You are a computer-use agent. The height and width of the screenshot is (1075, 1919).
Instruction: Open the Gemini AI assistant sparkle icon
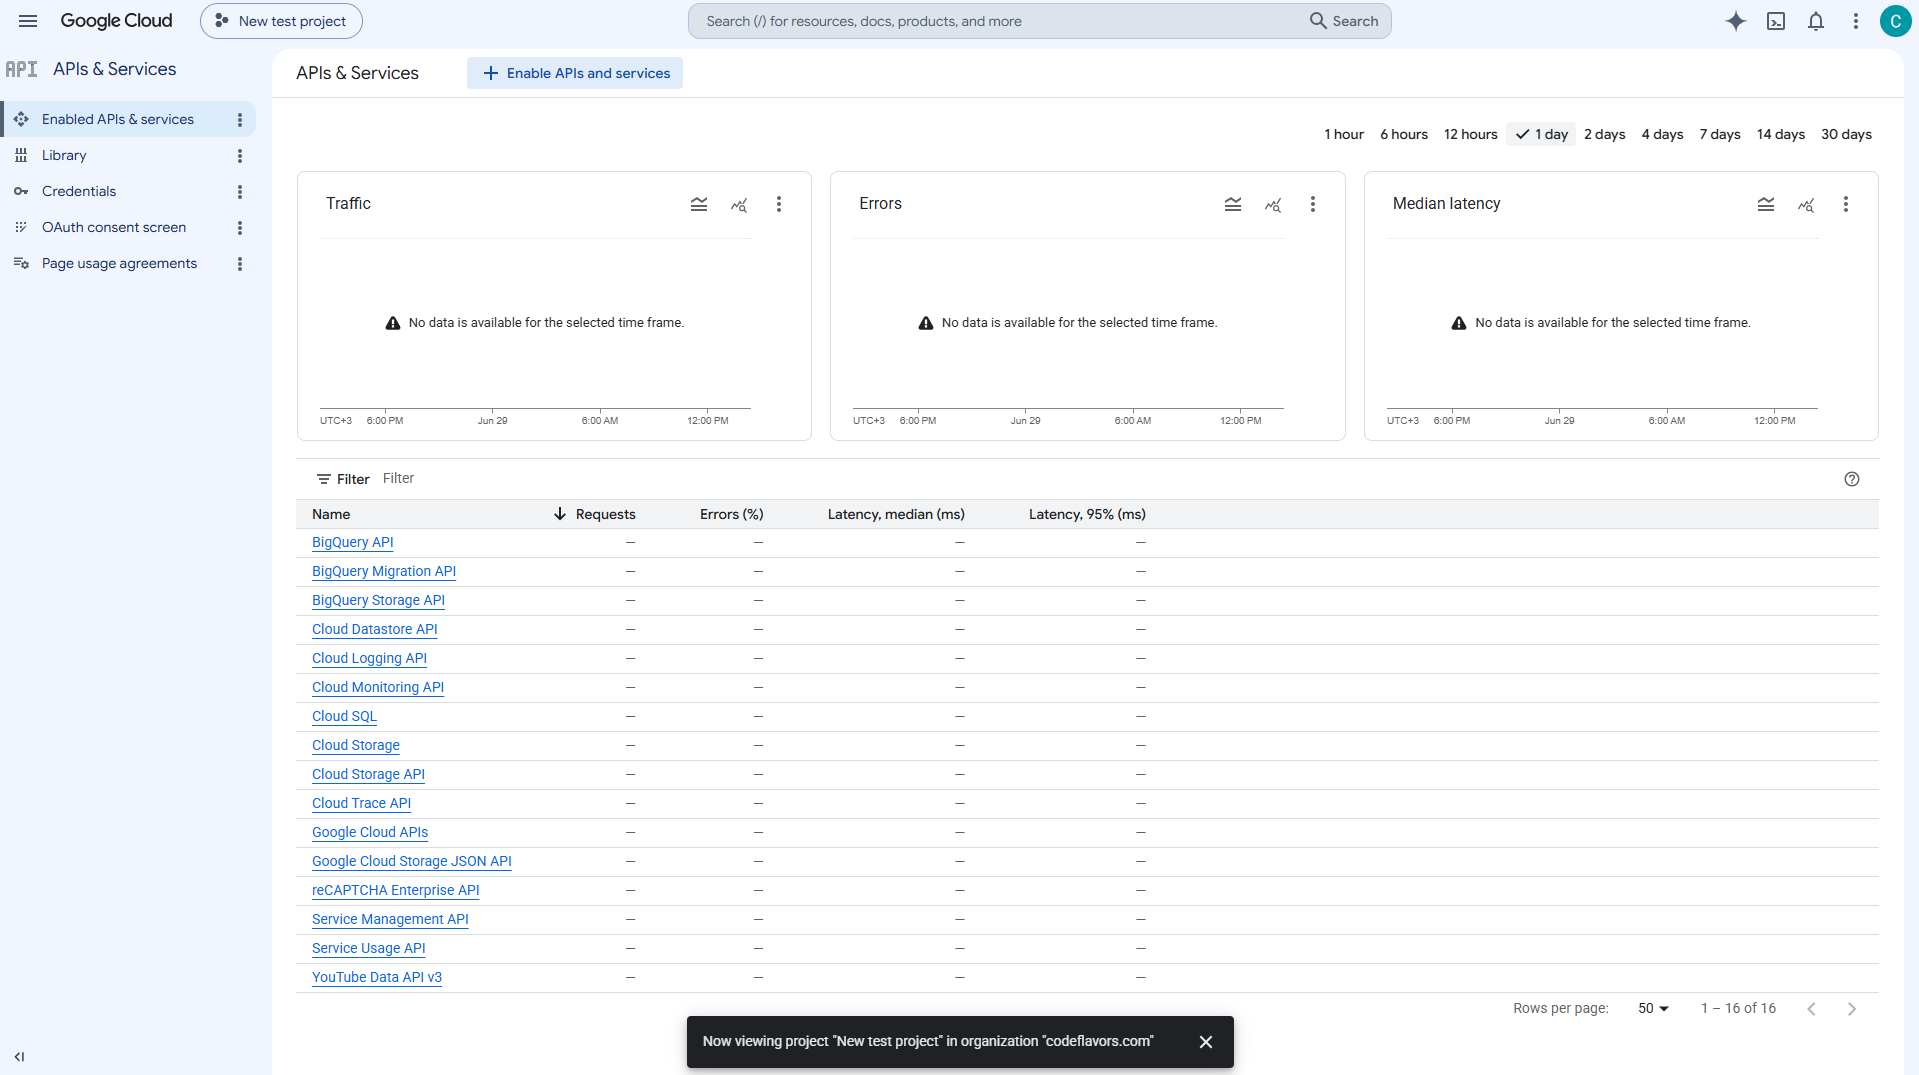tap(1736, 21)
